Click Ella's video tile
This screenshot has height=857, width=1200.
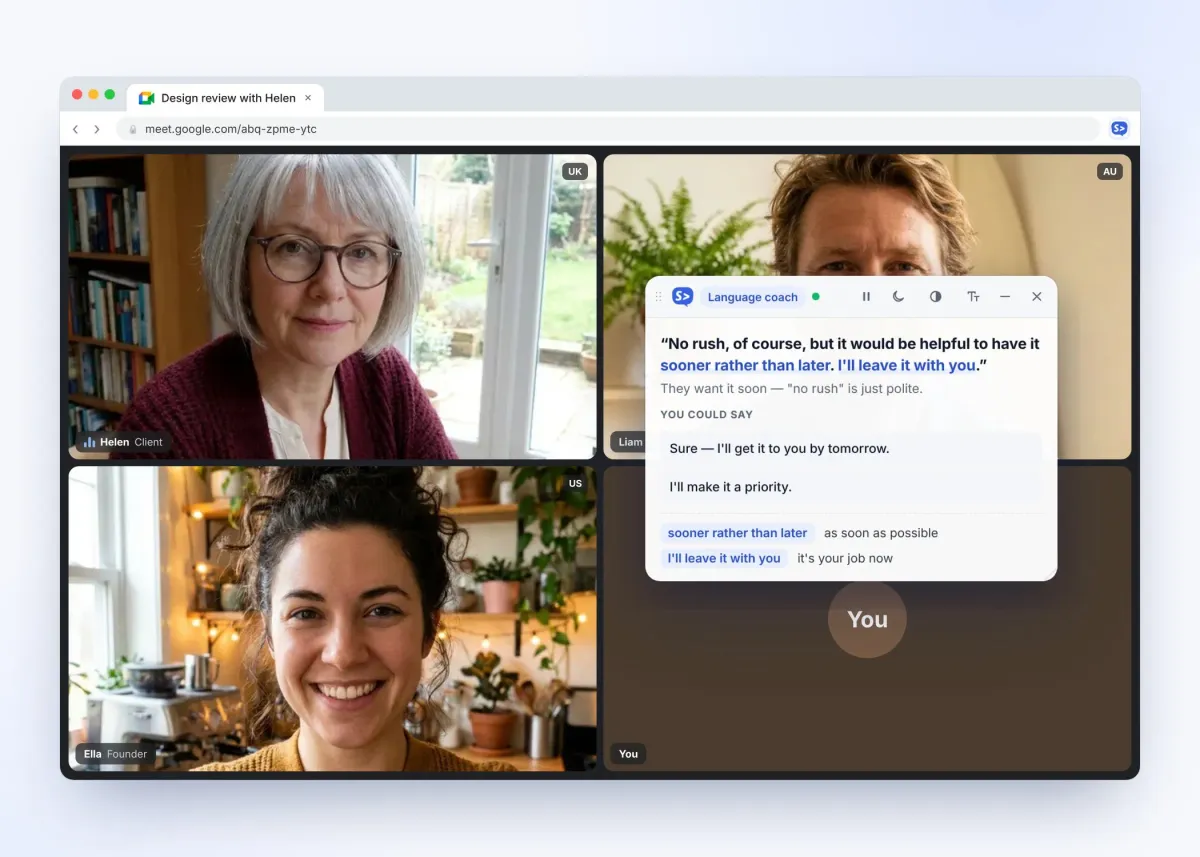[332, 618]
